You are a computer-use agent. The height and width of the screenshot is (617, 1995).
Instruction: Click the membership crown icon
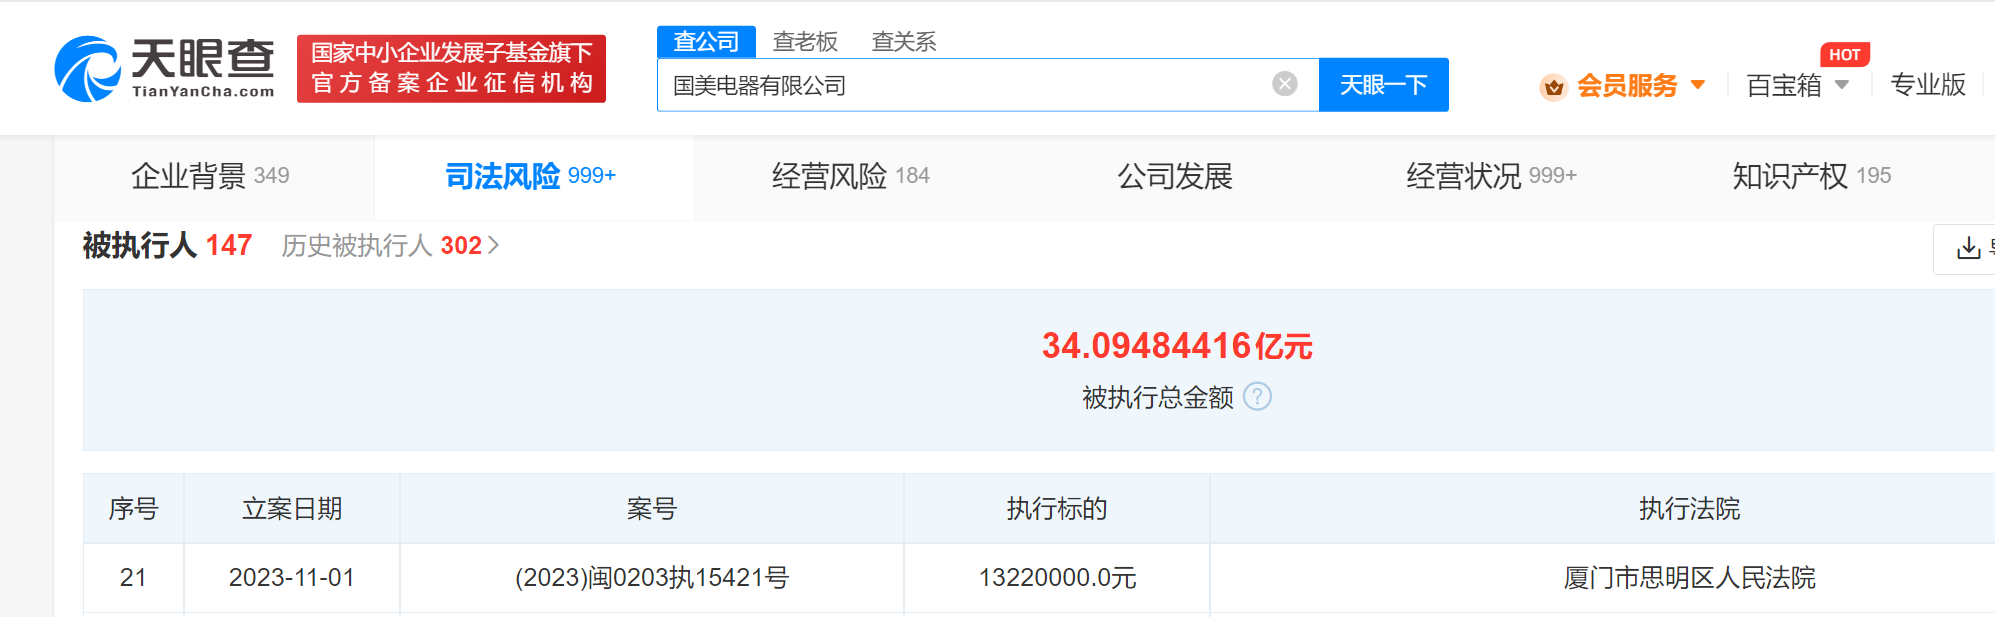click(1553, 87)
